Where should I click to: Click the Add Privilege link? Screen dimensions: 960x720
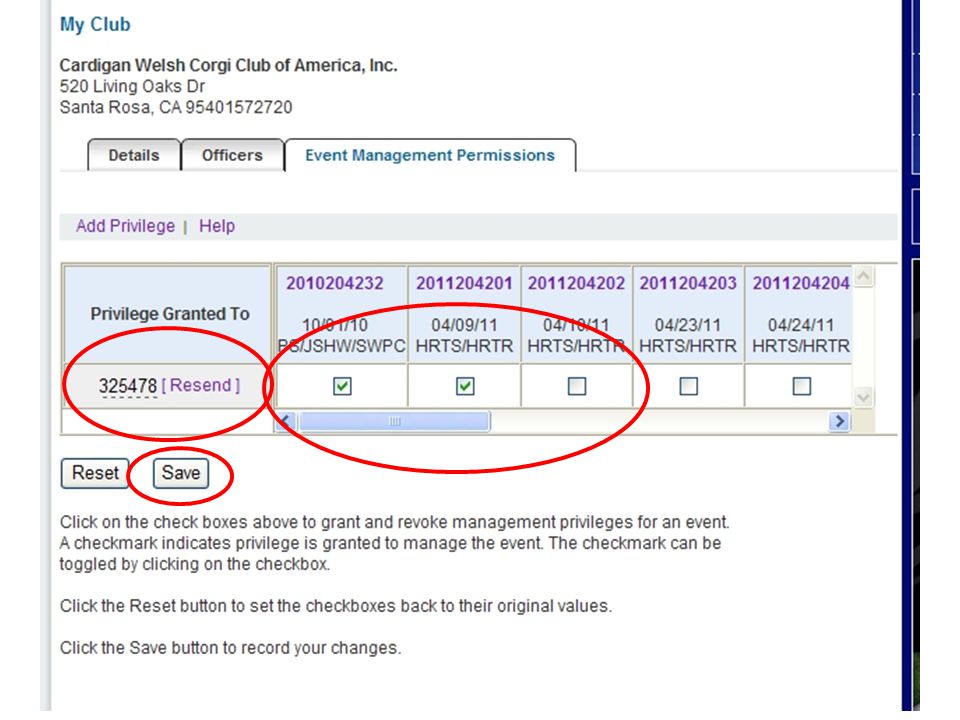coord(126,226)
